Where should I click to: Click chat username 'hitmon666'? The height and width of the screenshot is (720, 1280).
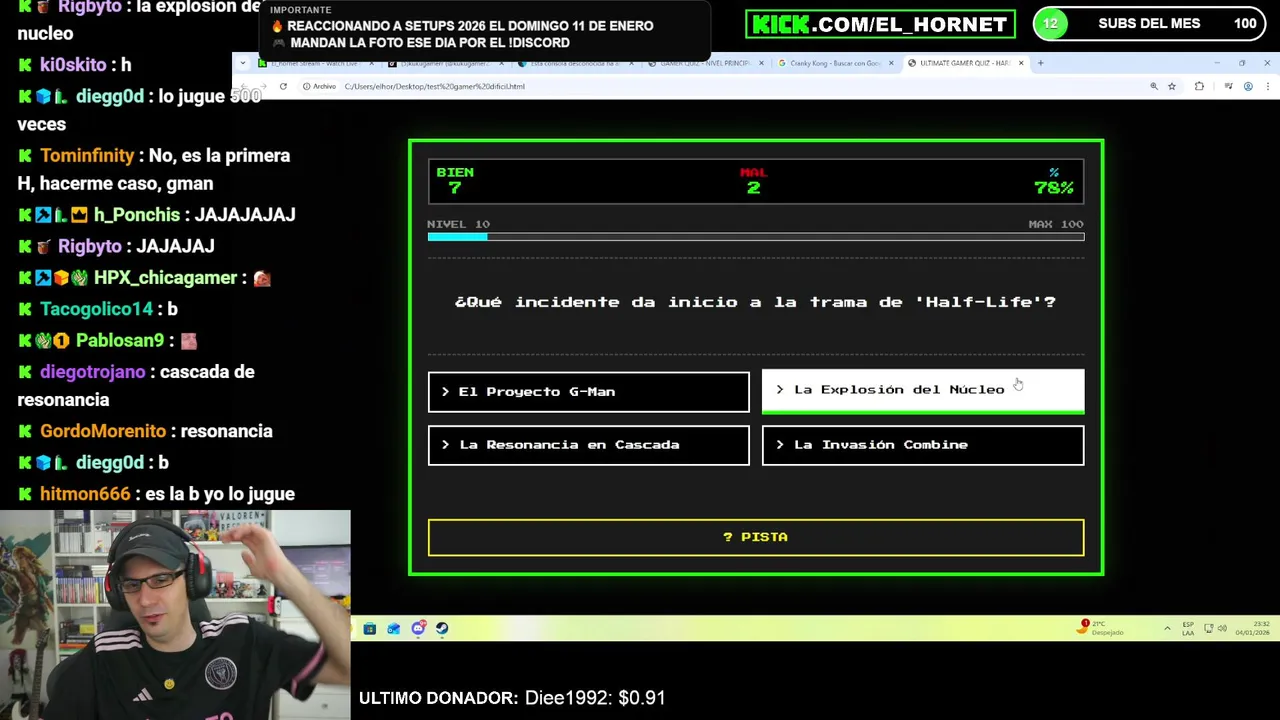[x=85, y=494]
